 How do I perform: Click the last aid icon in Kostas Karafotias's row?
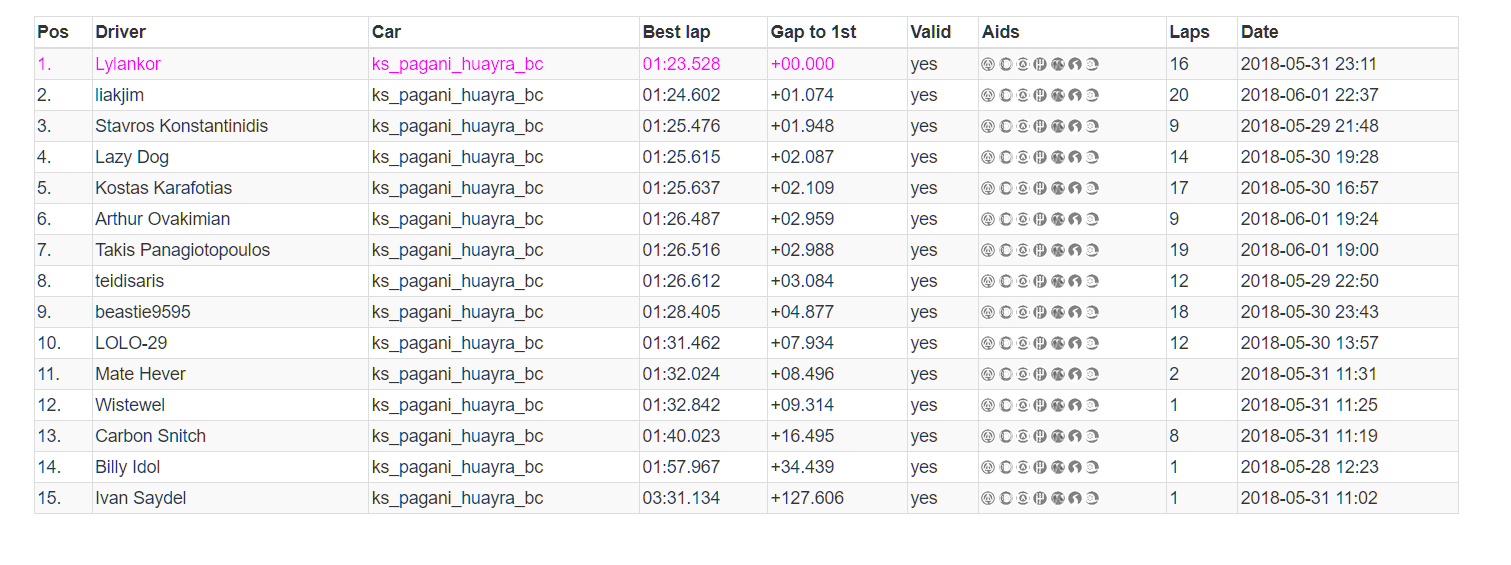coord(1092,188)
